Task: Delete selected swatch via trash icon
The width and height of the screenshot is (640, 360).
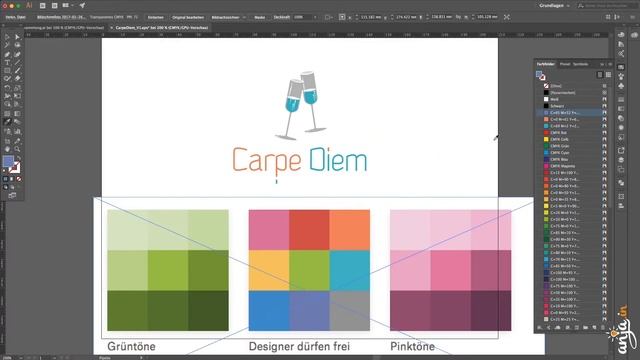Action: pyautogui.click(x=603, y=327)
